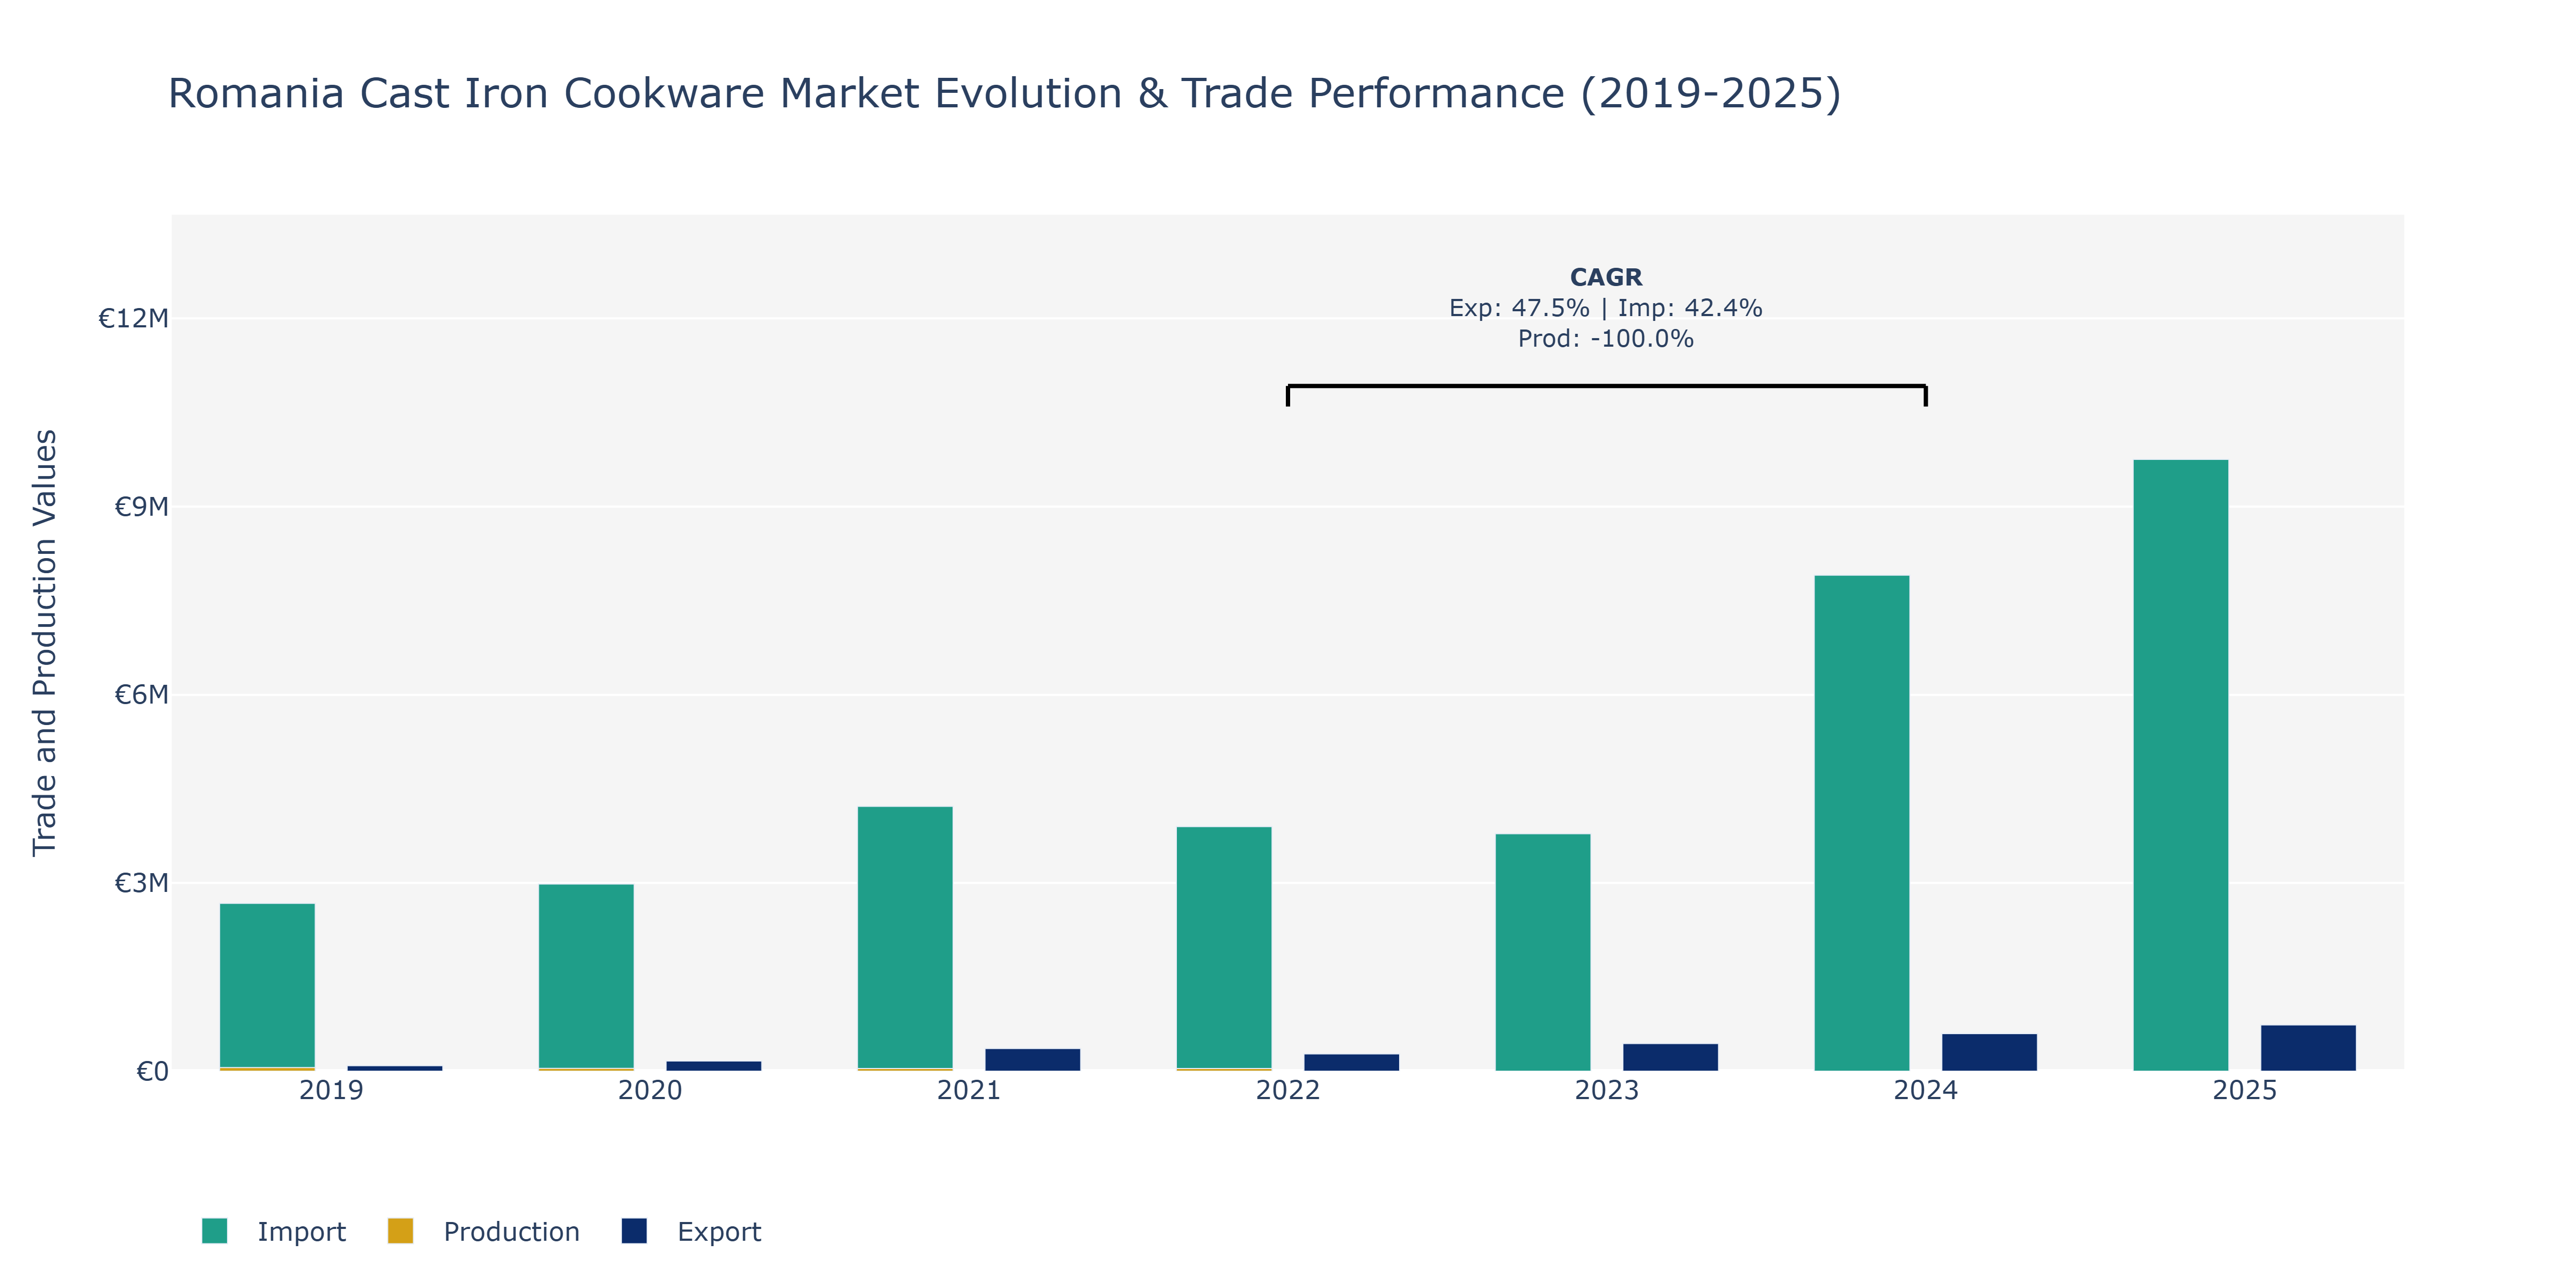Click the €0 y-axis tick
The width and height of the screenshot is (2576, 1288).
click(152, 1071)
